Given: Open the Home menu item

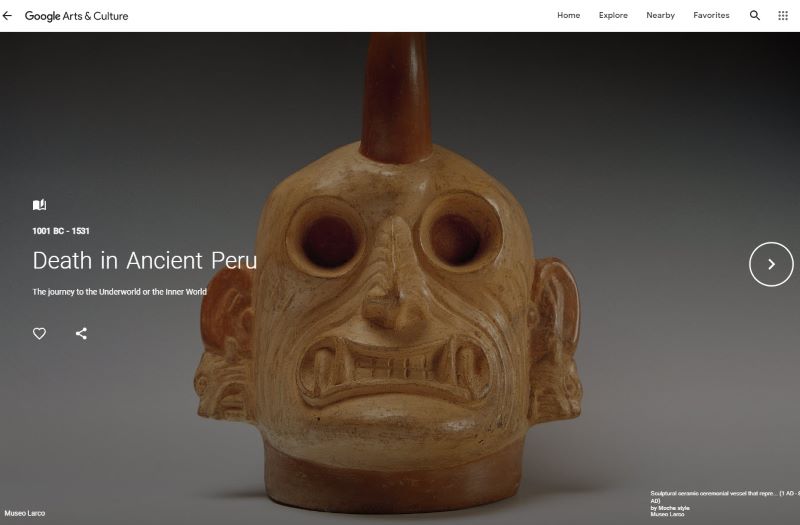Looking at the screenshot, I should point(568,15).
